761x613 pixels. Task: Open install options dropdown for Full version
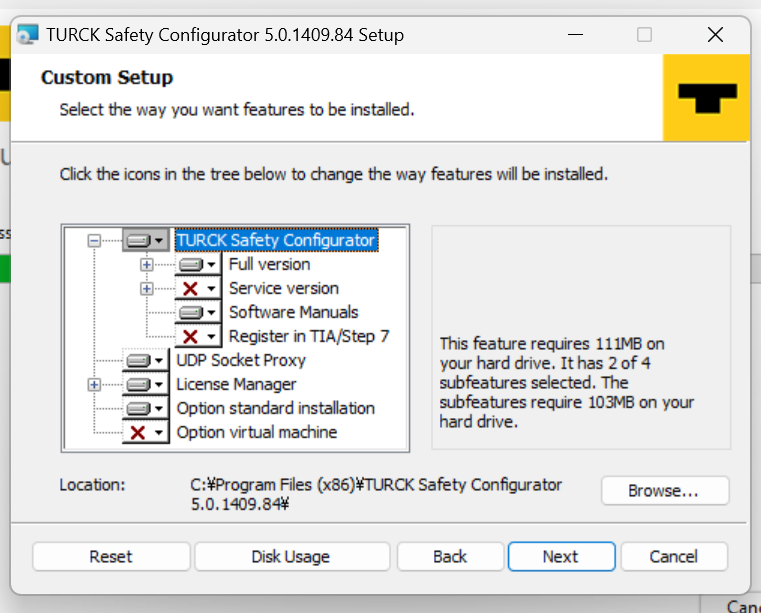coord(198,265)
